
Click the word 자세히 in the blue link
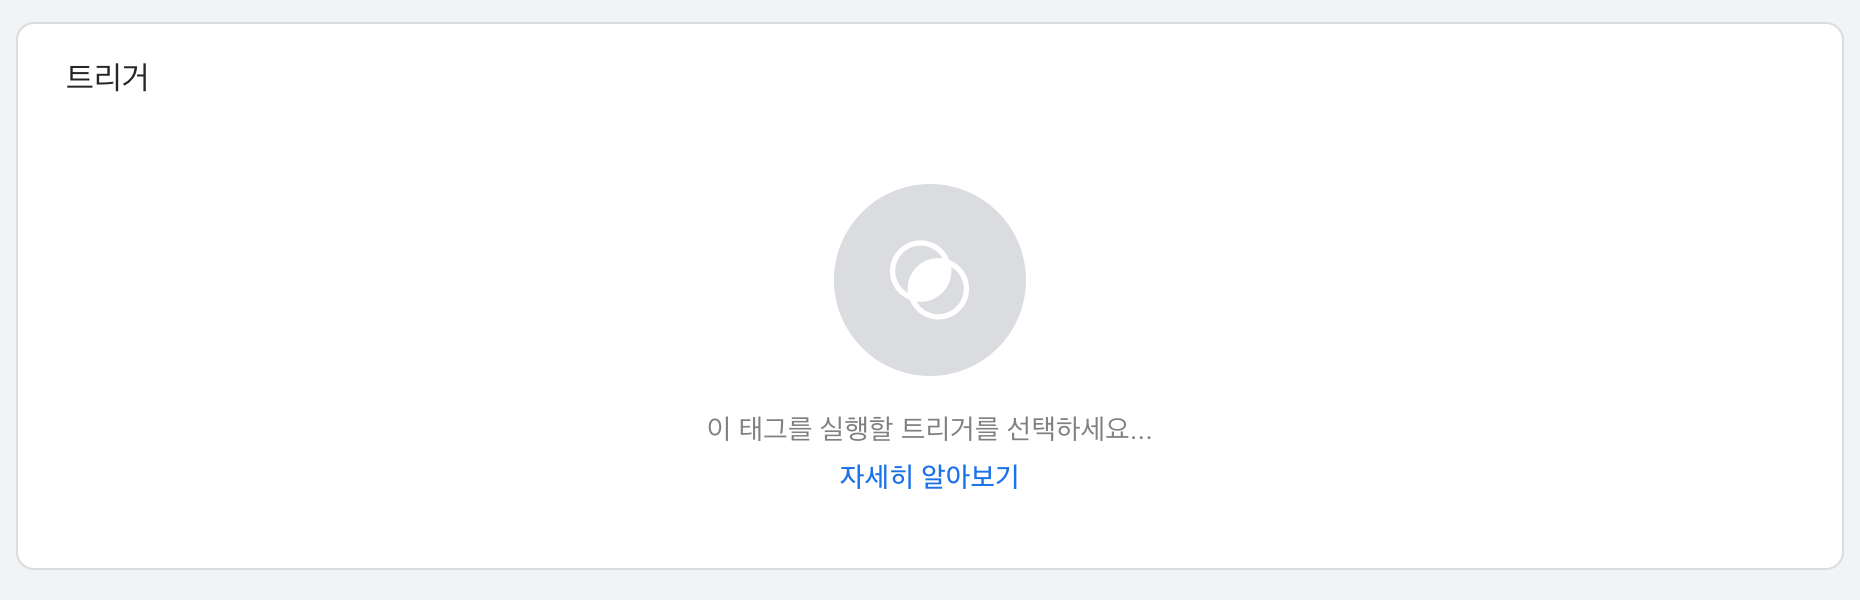876,476
